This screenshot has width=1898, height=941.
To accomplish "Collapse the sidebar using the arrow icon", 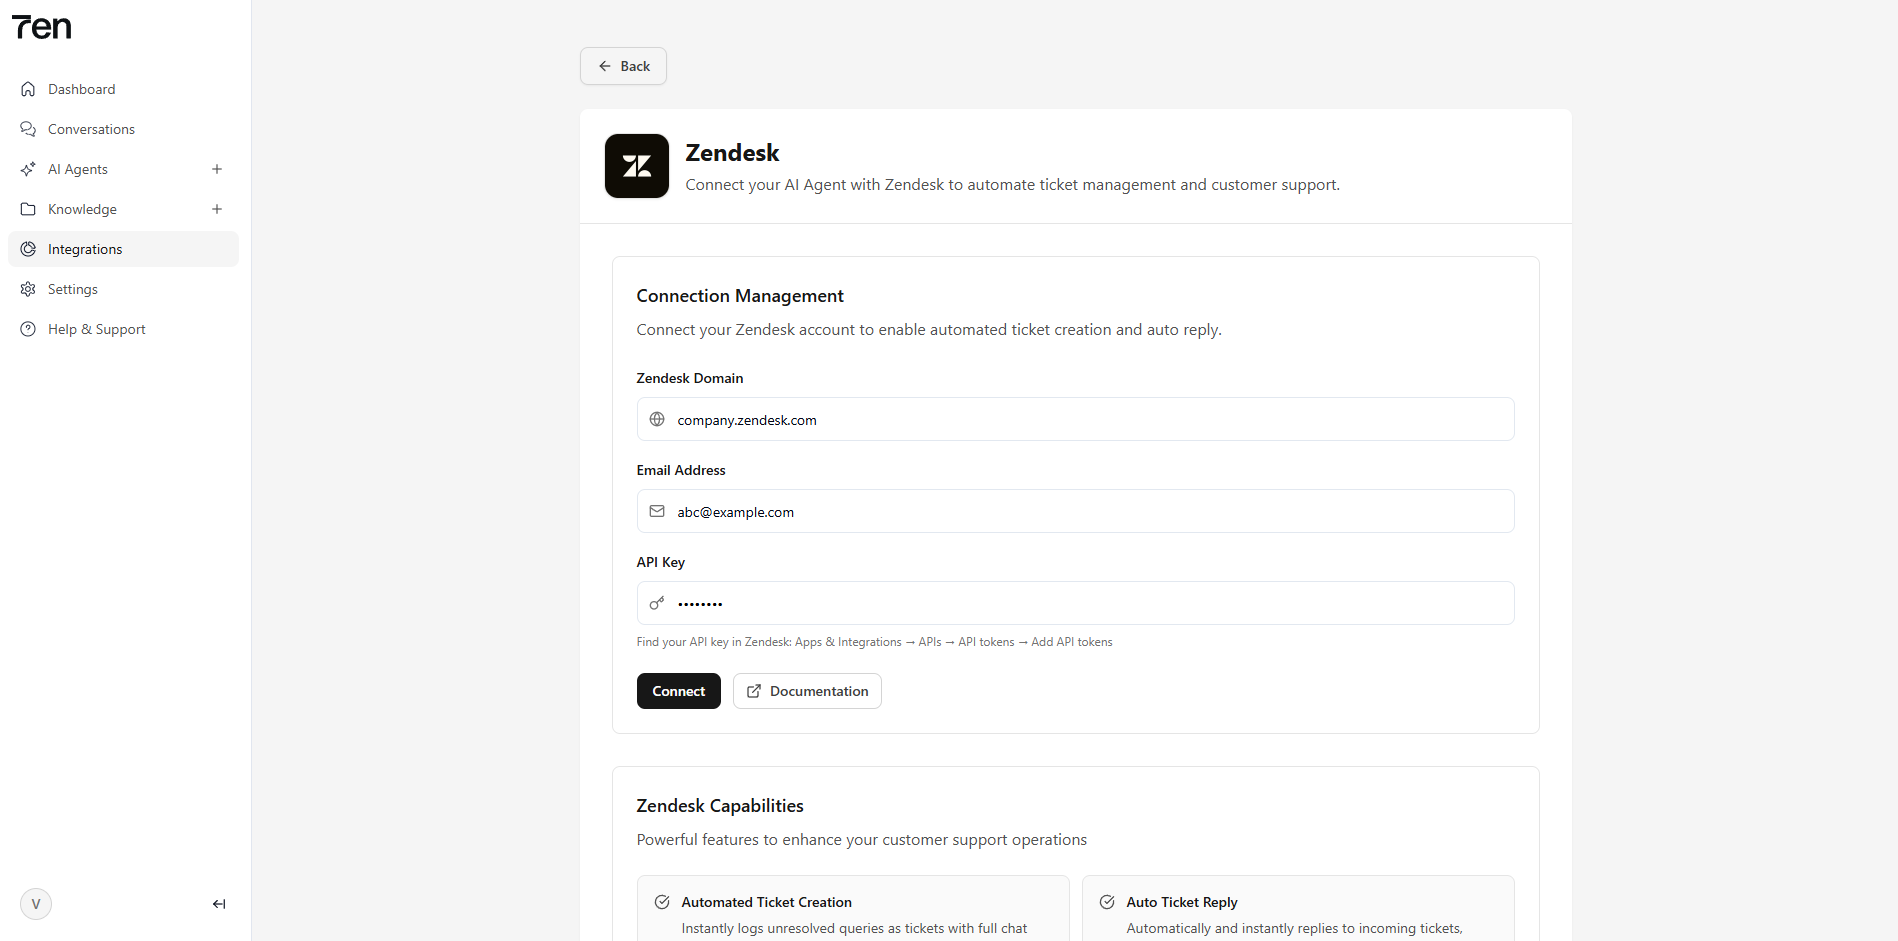I will point(219,904).
